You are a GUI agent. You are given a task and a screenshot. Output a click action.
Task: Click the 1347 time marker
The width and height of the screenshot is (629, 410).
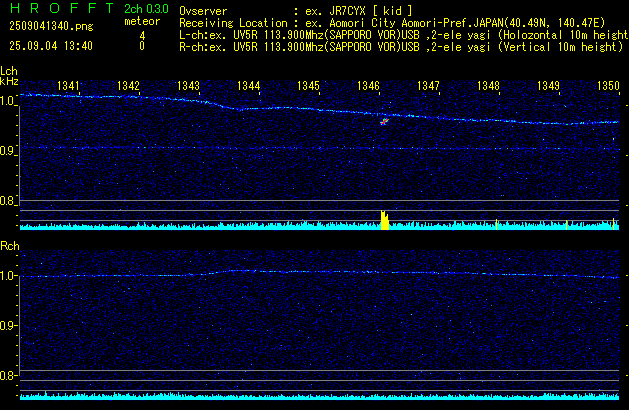[x=428, y=86]
